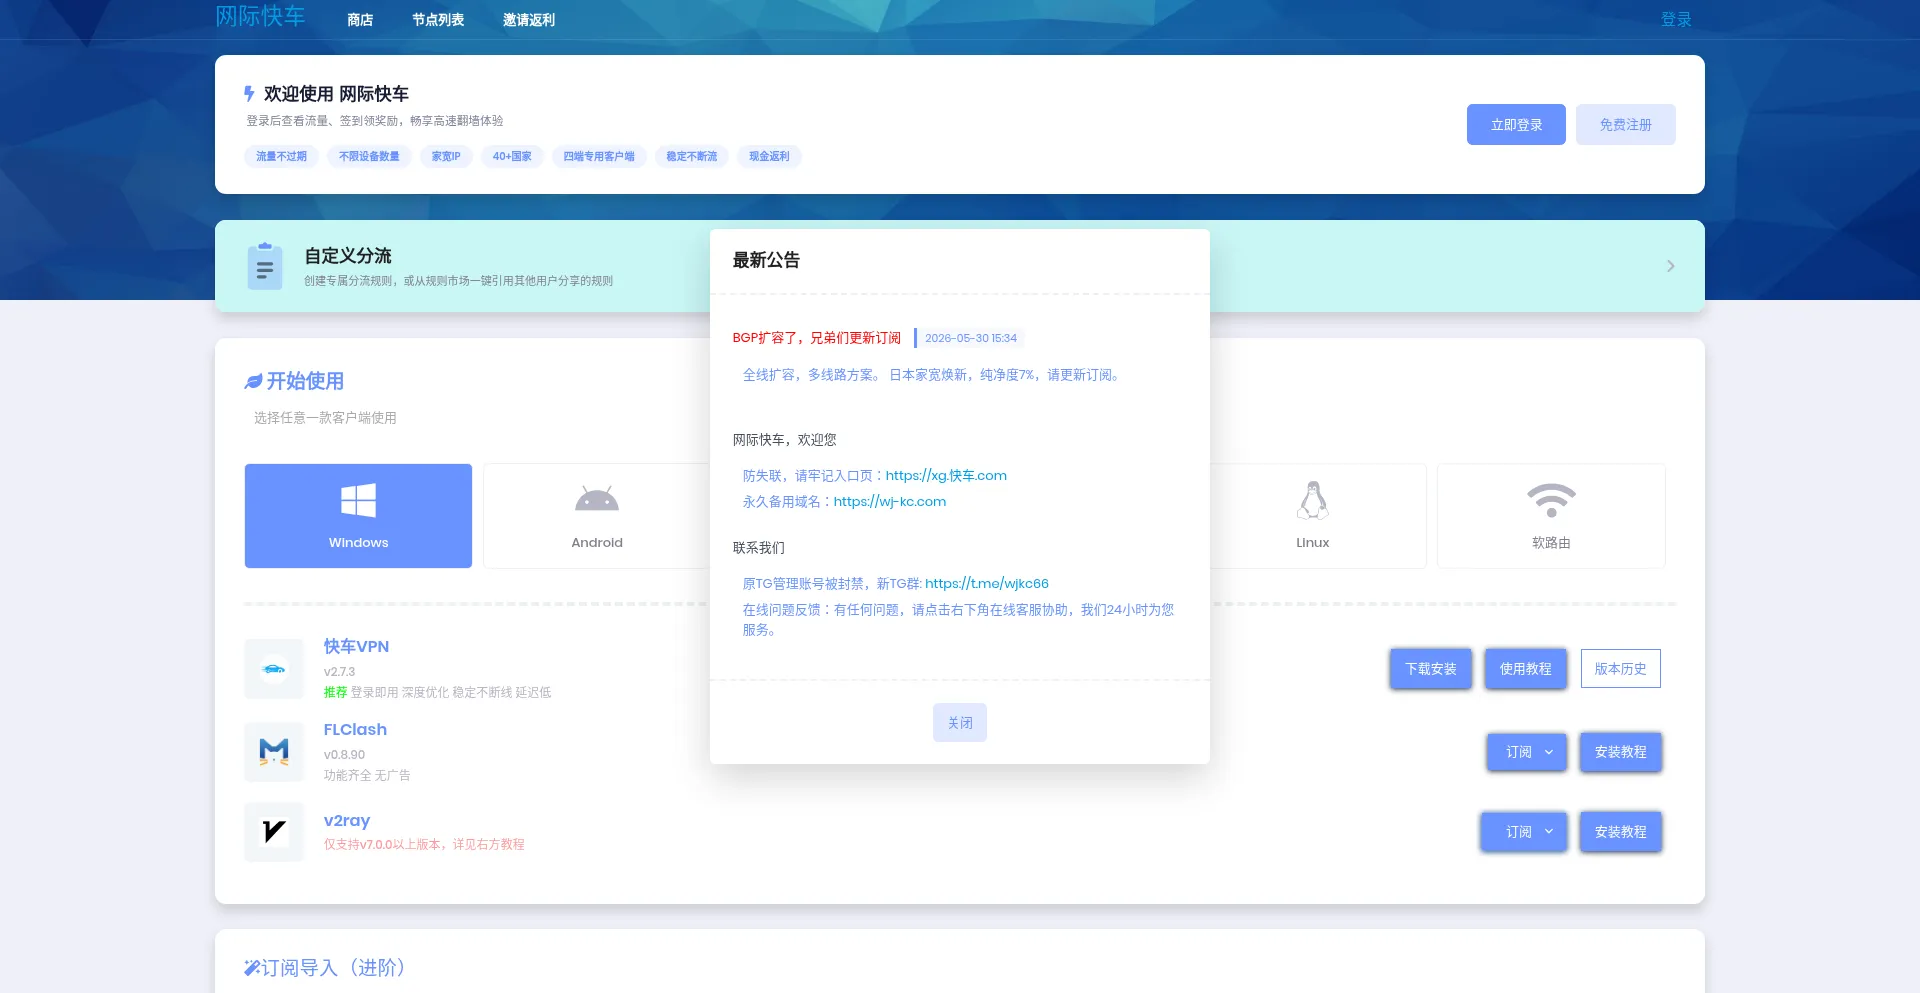This screenshot has height=993, width=1920.
Task: Click the 40+国家 tag
Action: [x=512, y=156]
